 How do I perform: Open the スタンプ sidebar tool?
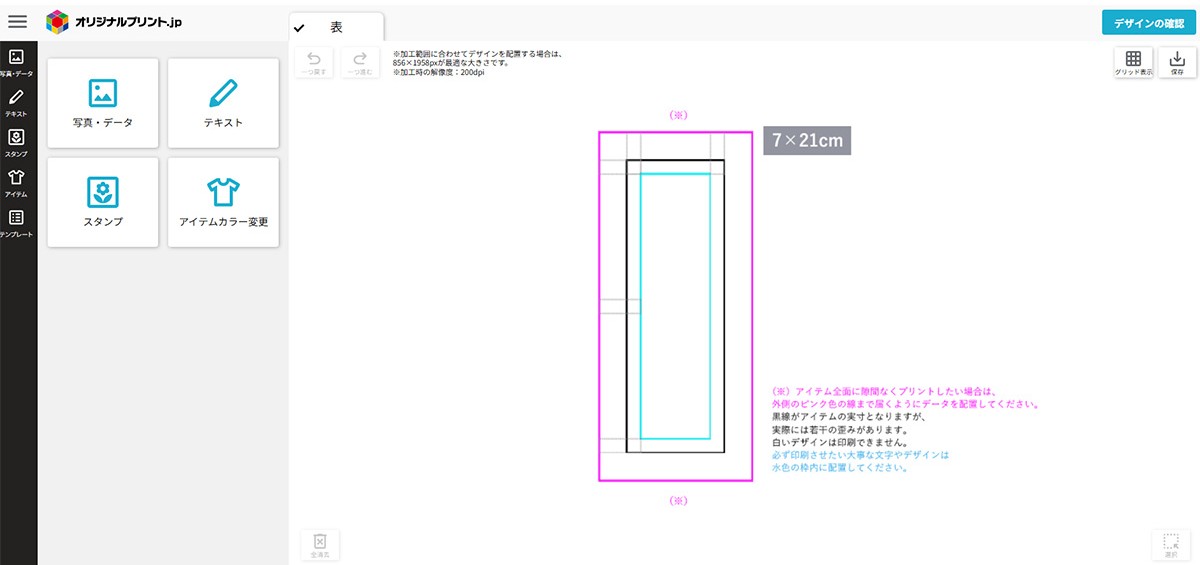pos(16,143)
